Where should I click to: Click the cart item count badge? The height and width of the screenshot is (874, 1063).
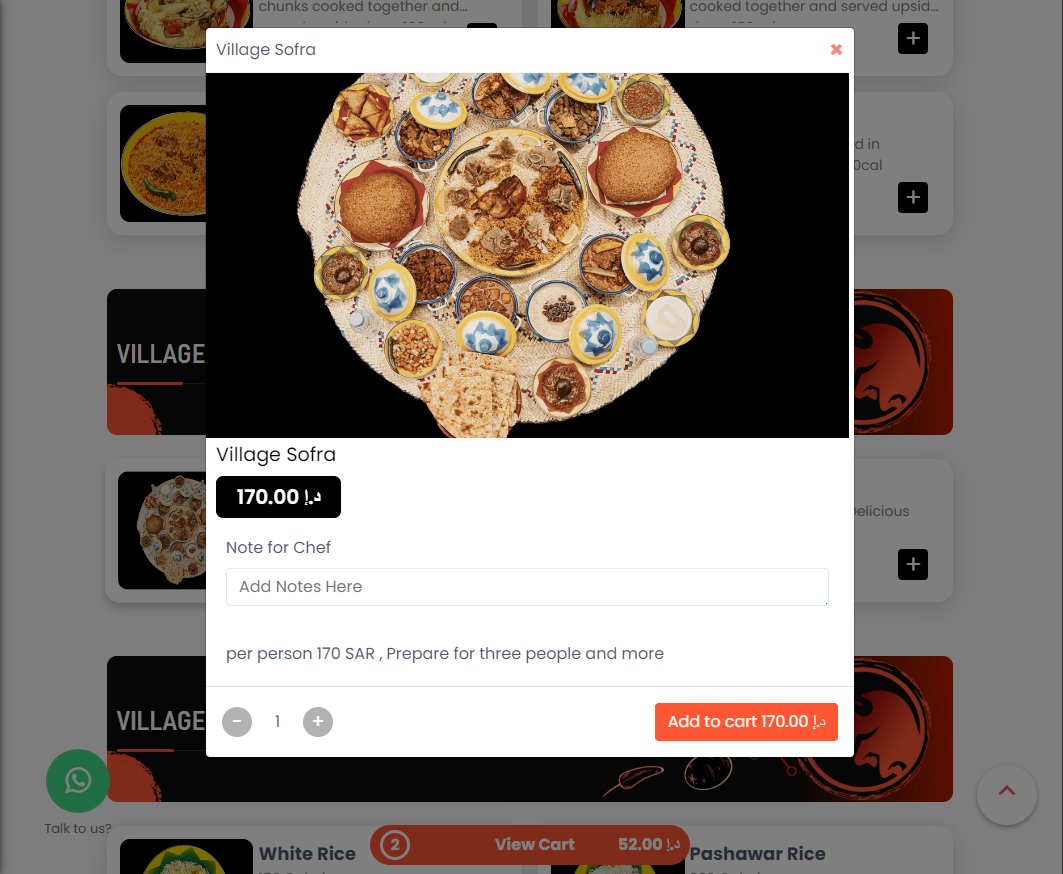pyautogui.click(x=395, y=845)
